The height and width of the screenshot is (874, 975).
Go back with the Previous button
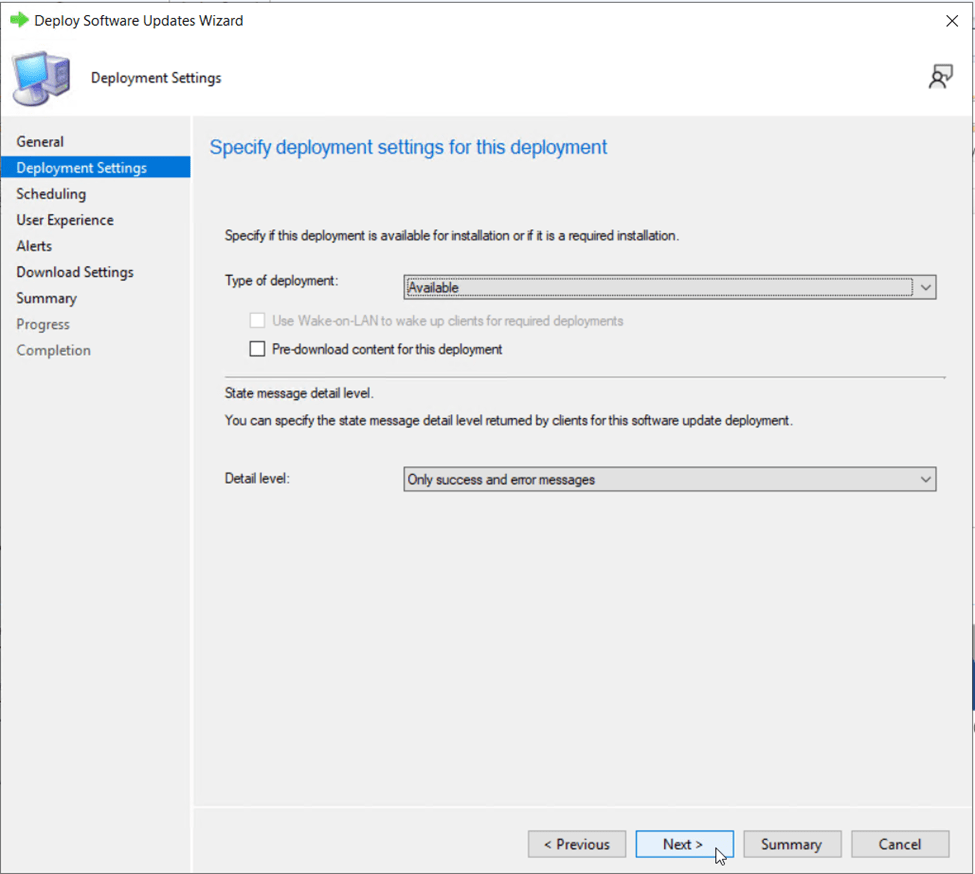click(577, 844)
